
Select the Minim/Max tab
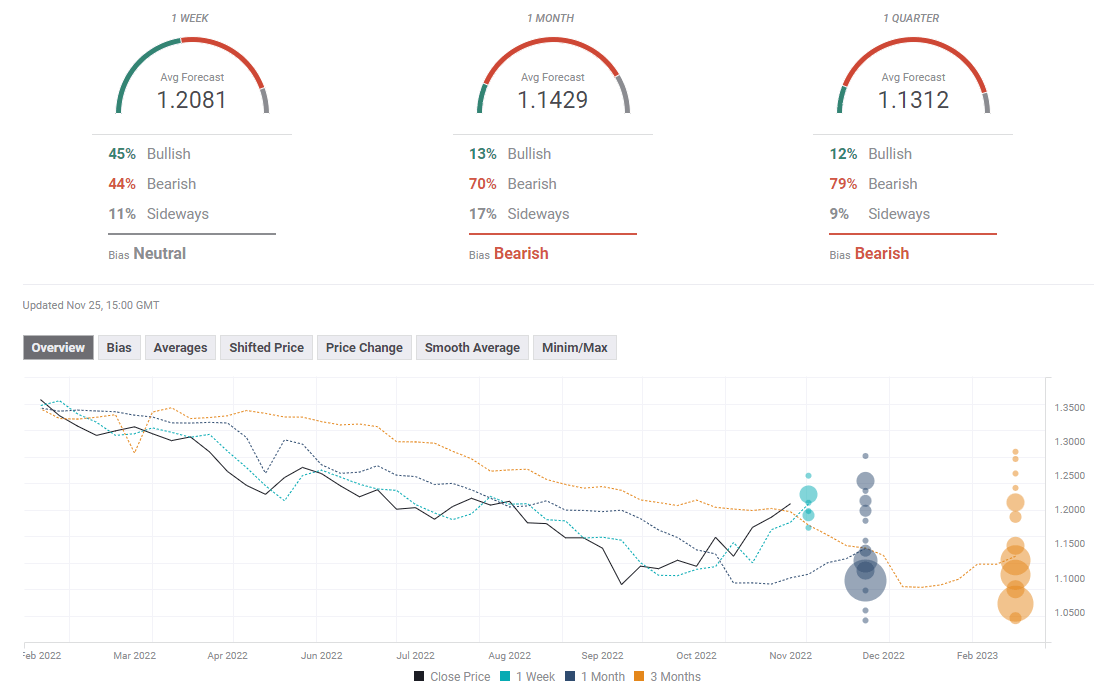(x=574, y=348)
